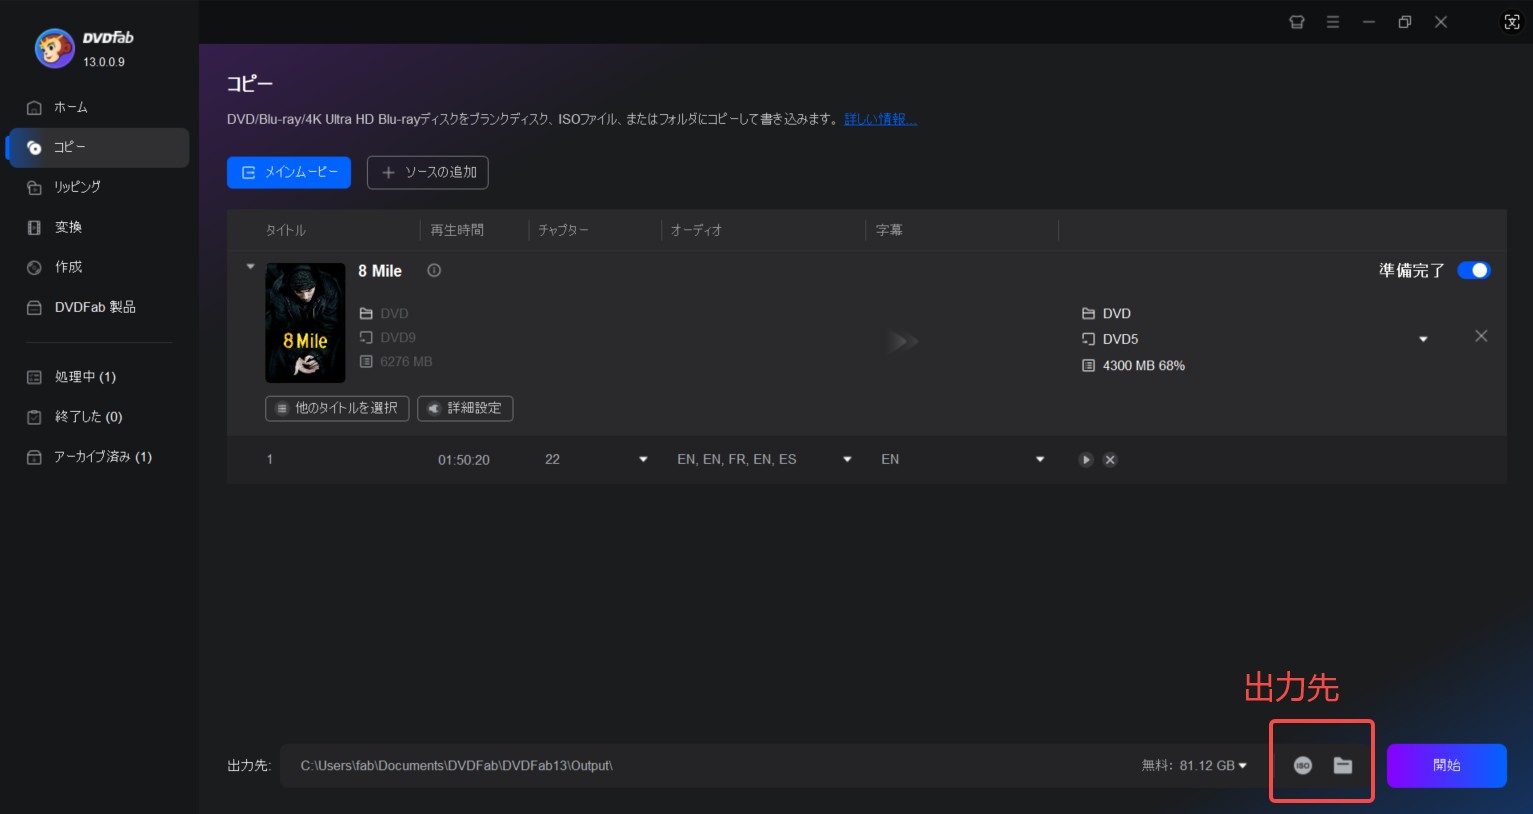
Task: Collapse the 8 Mile title row arrow
Action: coord(251,267)
